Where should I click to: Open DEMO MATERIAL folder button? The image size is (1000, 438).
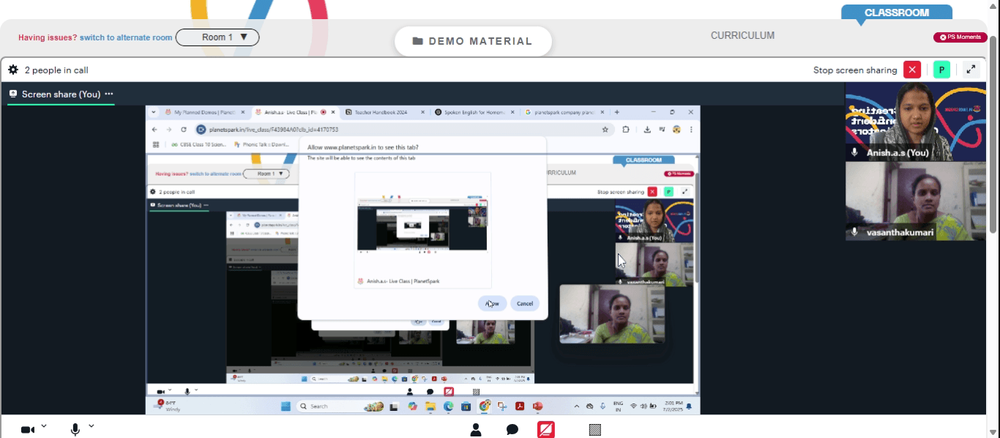pos(473,41)
